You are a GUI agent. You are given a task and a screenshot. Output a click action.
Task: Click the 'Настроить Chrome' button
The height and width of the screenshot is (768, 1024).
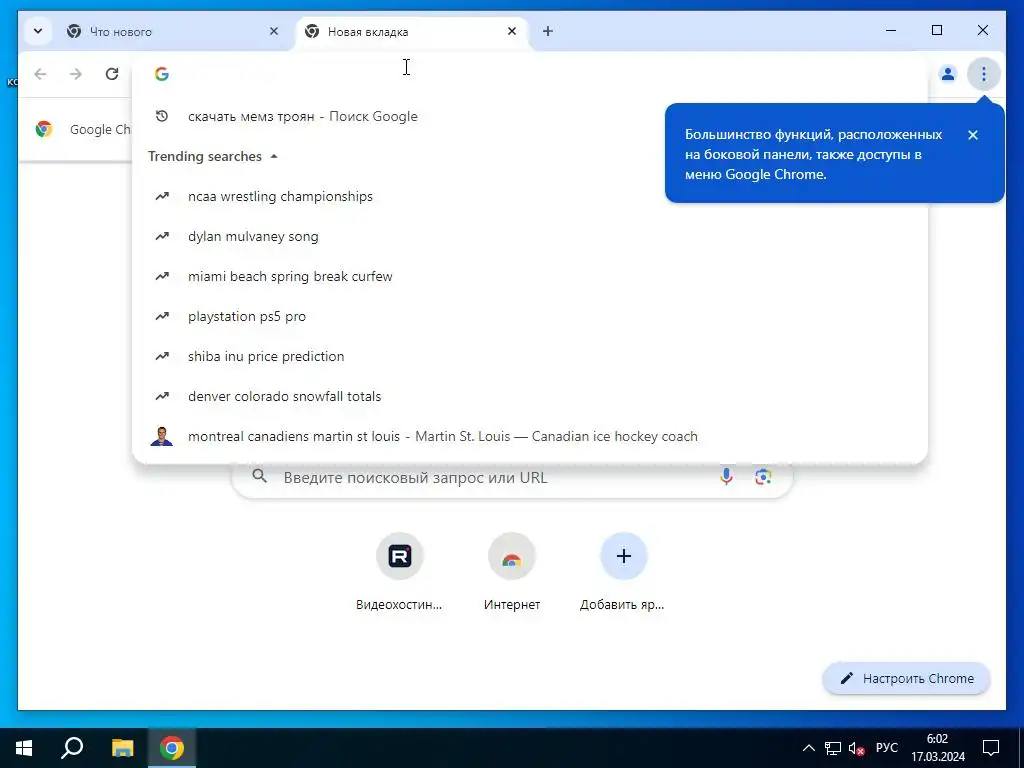click(906, 679)
